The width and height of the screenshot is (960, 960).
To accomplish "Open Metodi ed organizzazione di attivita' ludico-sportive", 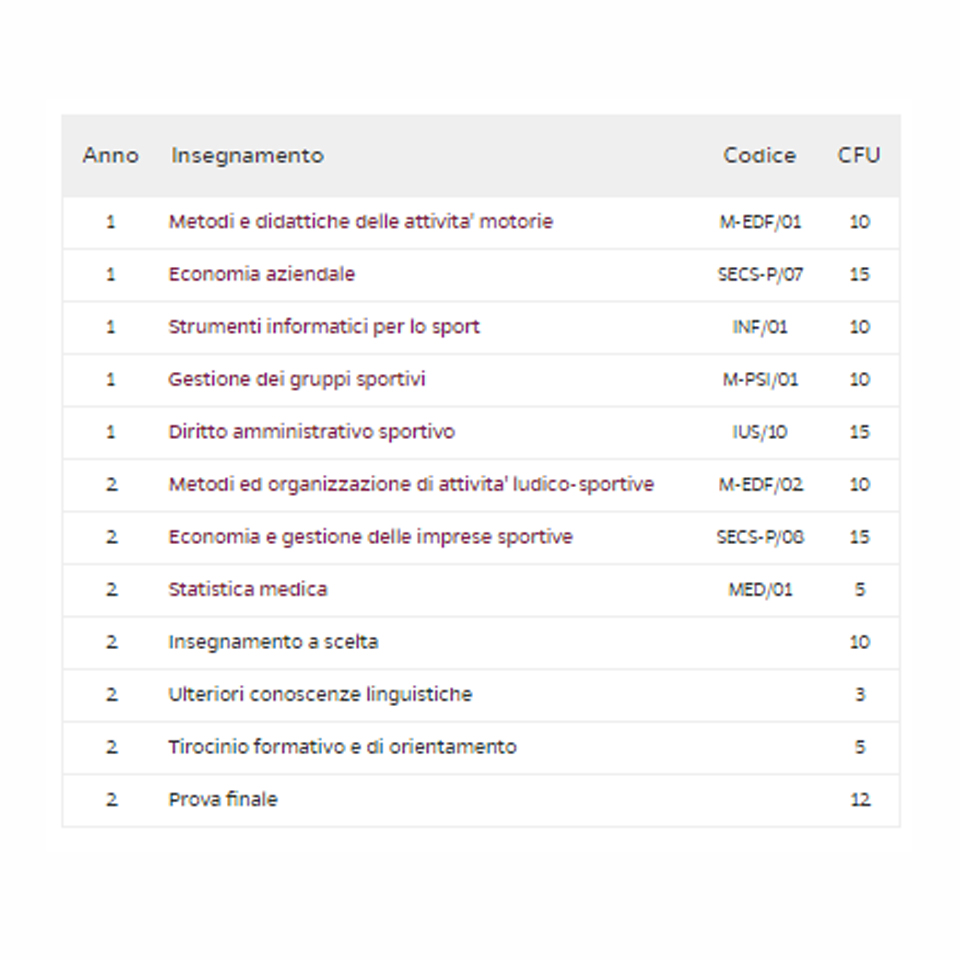I will [x=411, y=485].
